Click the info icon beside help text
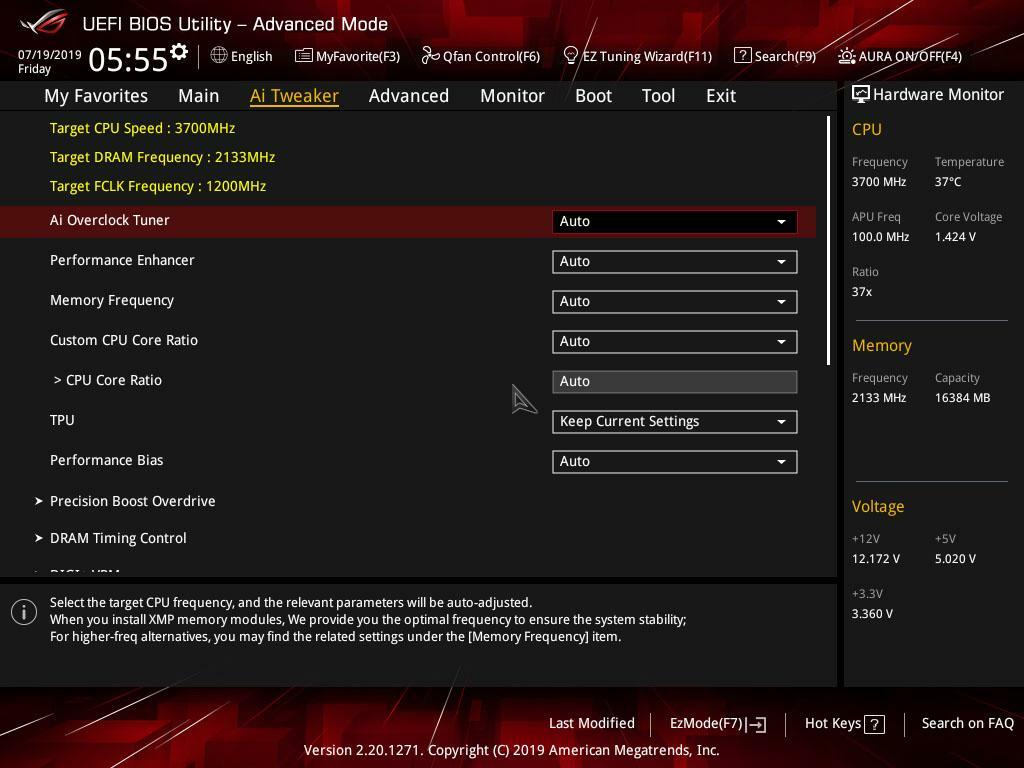The height and width of the screenshot is (768, 1024). (24, 613)
